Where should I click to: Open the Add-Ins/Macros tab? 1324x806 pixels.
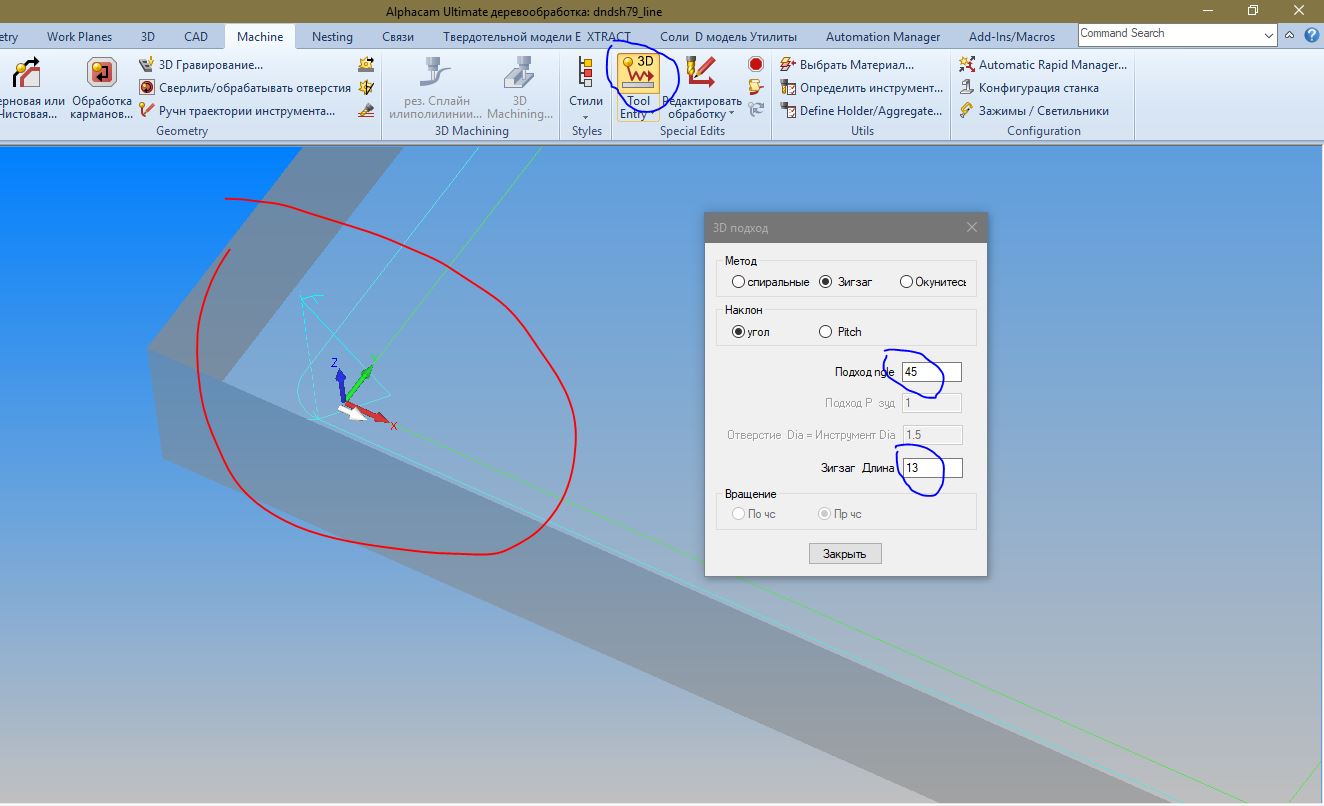[x=1012, y=36]
